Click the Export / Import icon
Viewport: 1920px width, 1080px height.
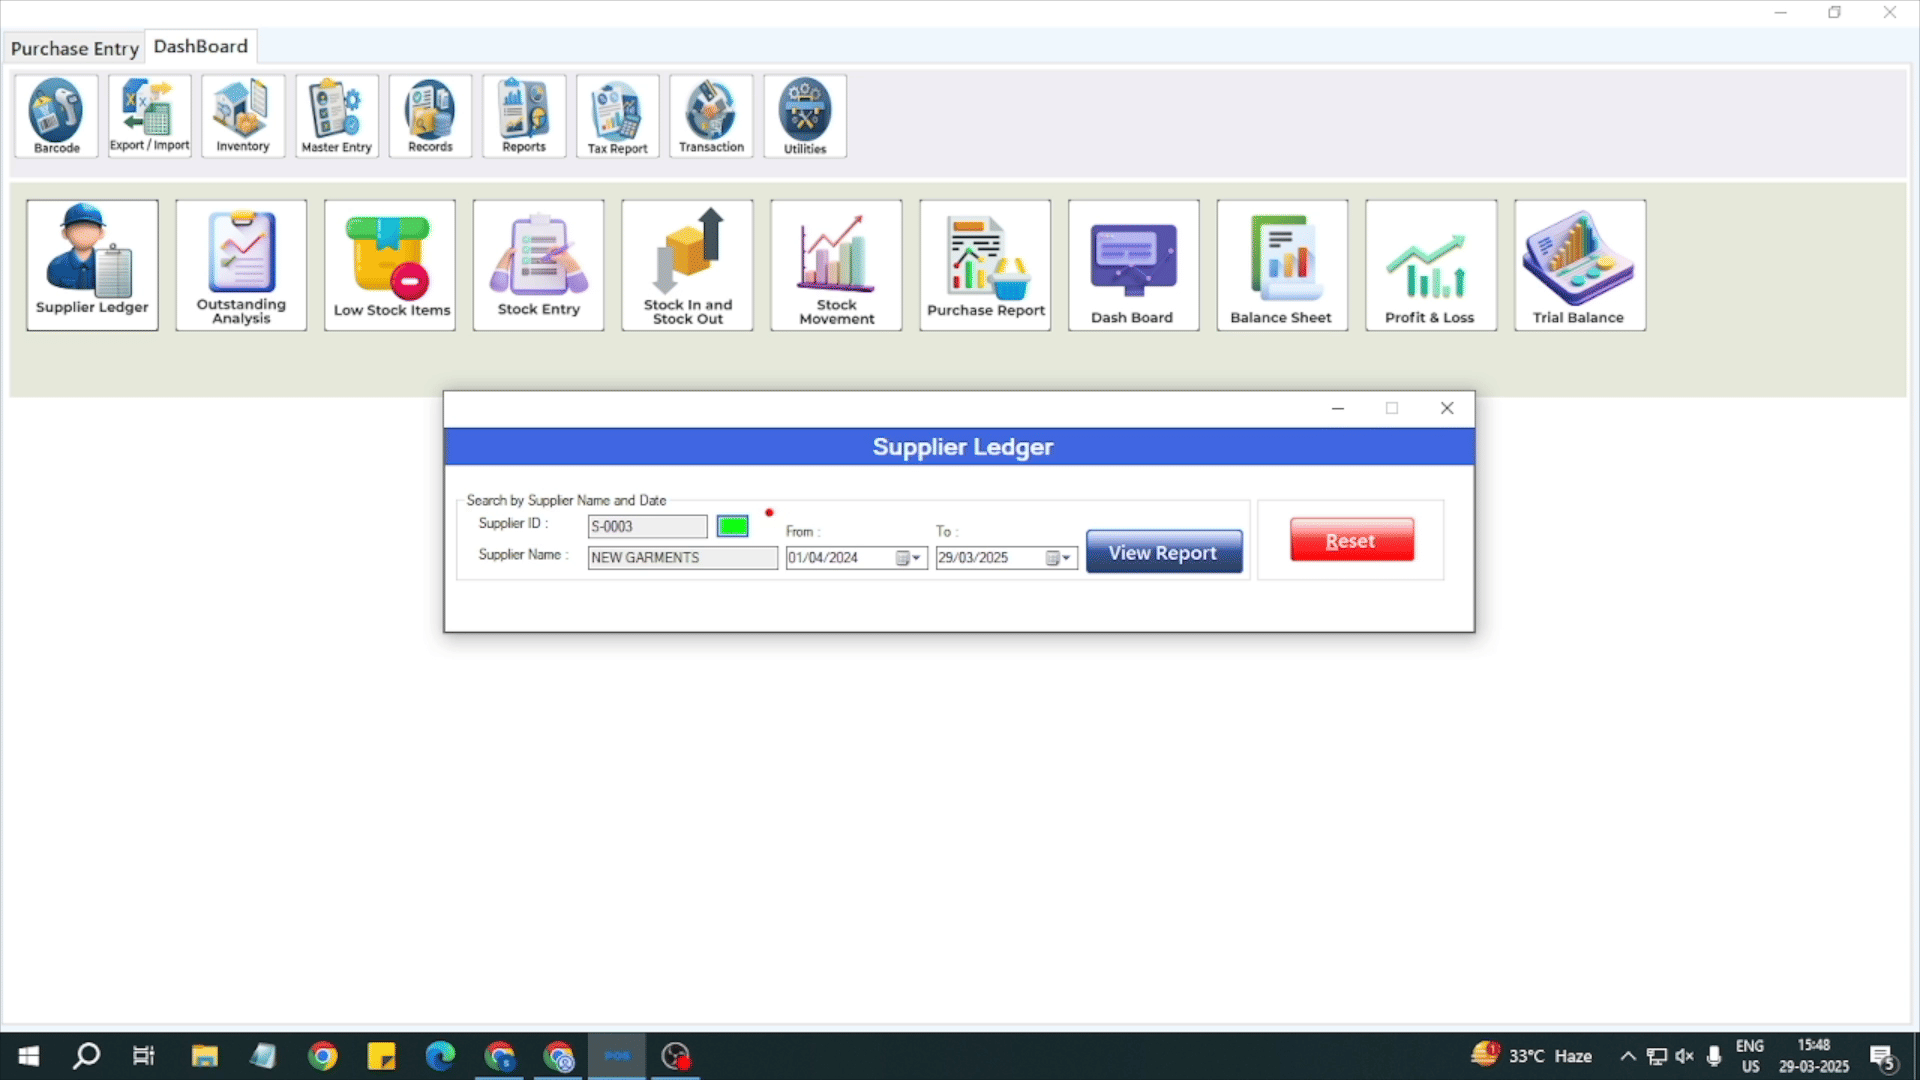(149, 116)
